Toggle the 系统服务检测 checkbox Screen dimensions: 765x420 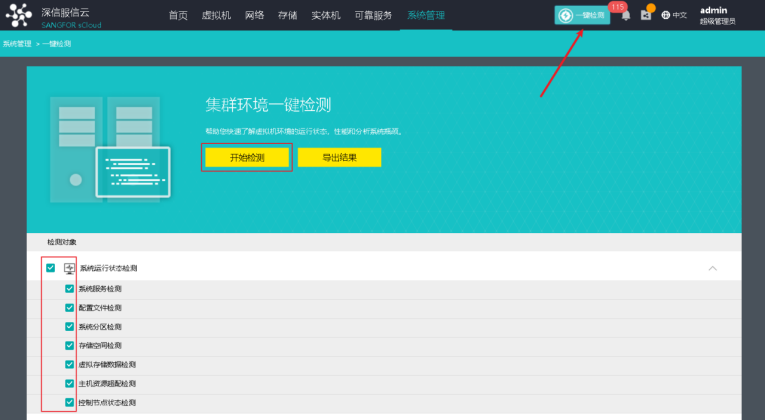click(x=69, y=289)
